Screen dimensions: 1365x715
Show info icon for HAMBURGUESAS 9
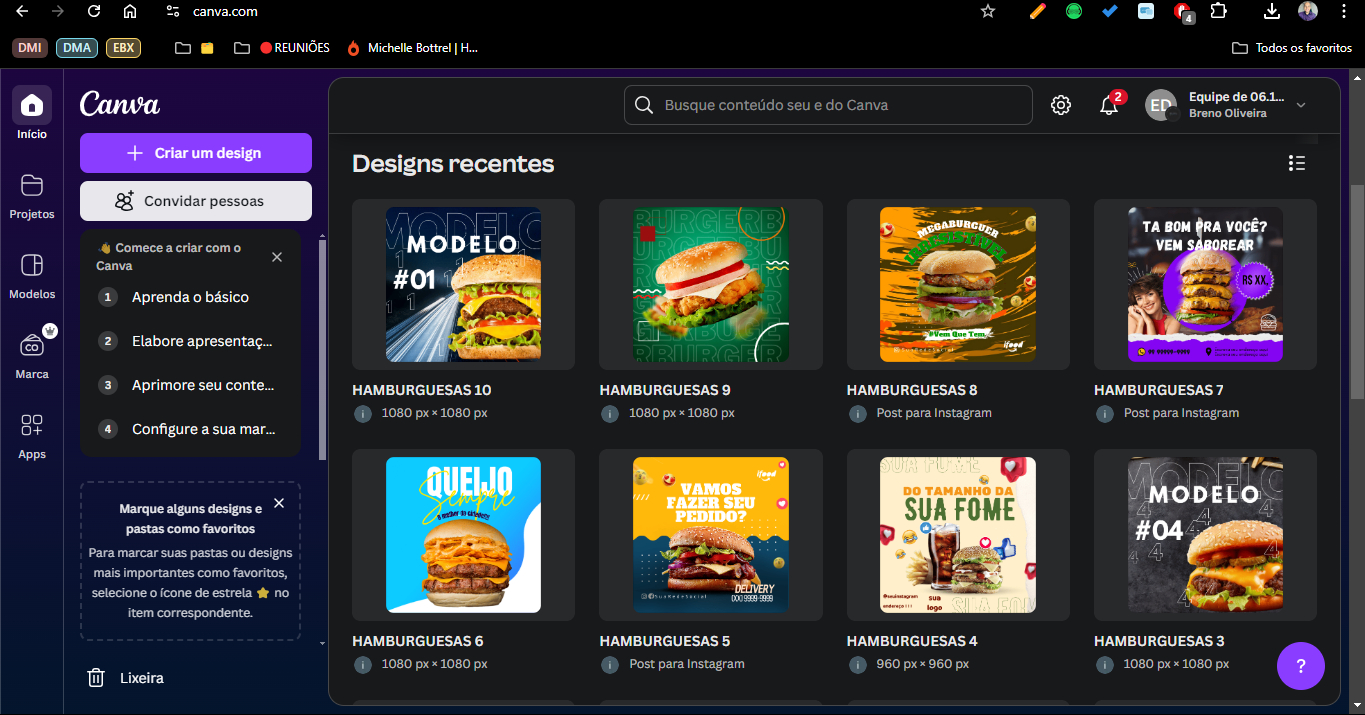click(x=609, y=413)
